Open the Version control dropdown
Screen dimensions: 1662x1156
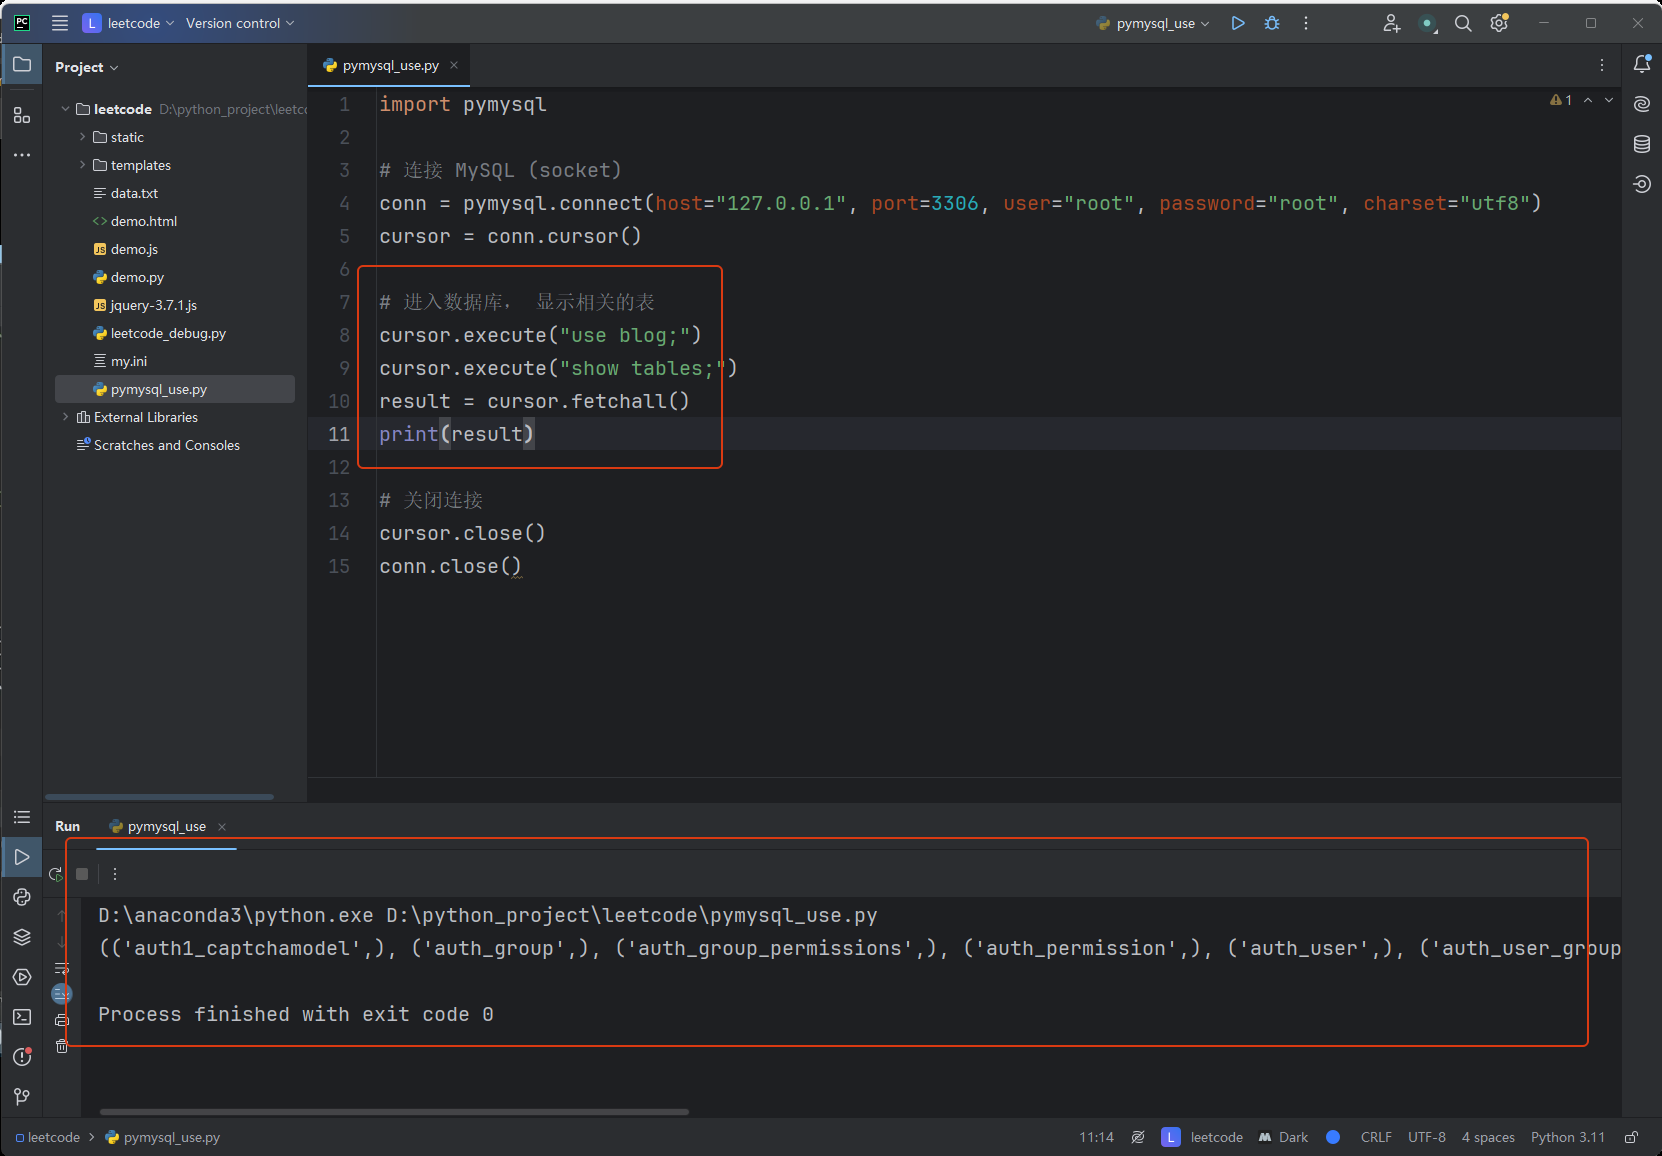point(240,23)
